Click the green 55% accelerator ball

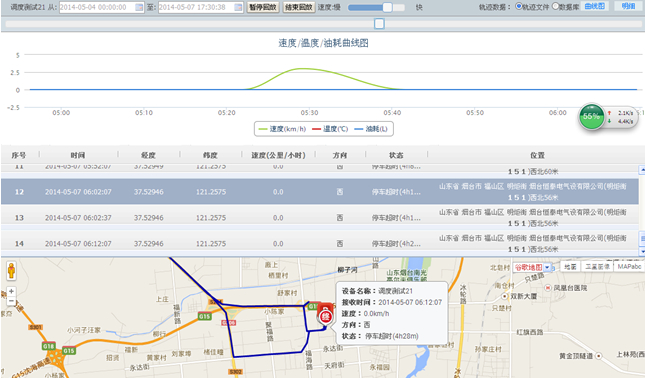point(592,117)
